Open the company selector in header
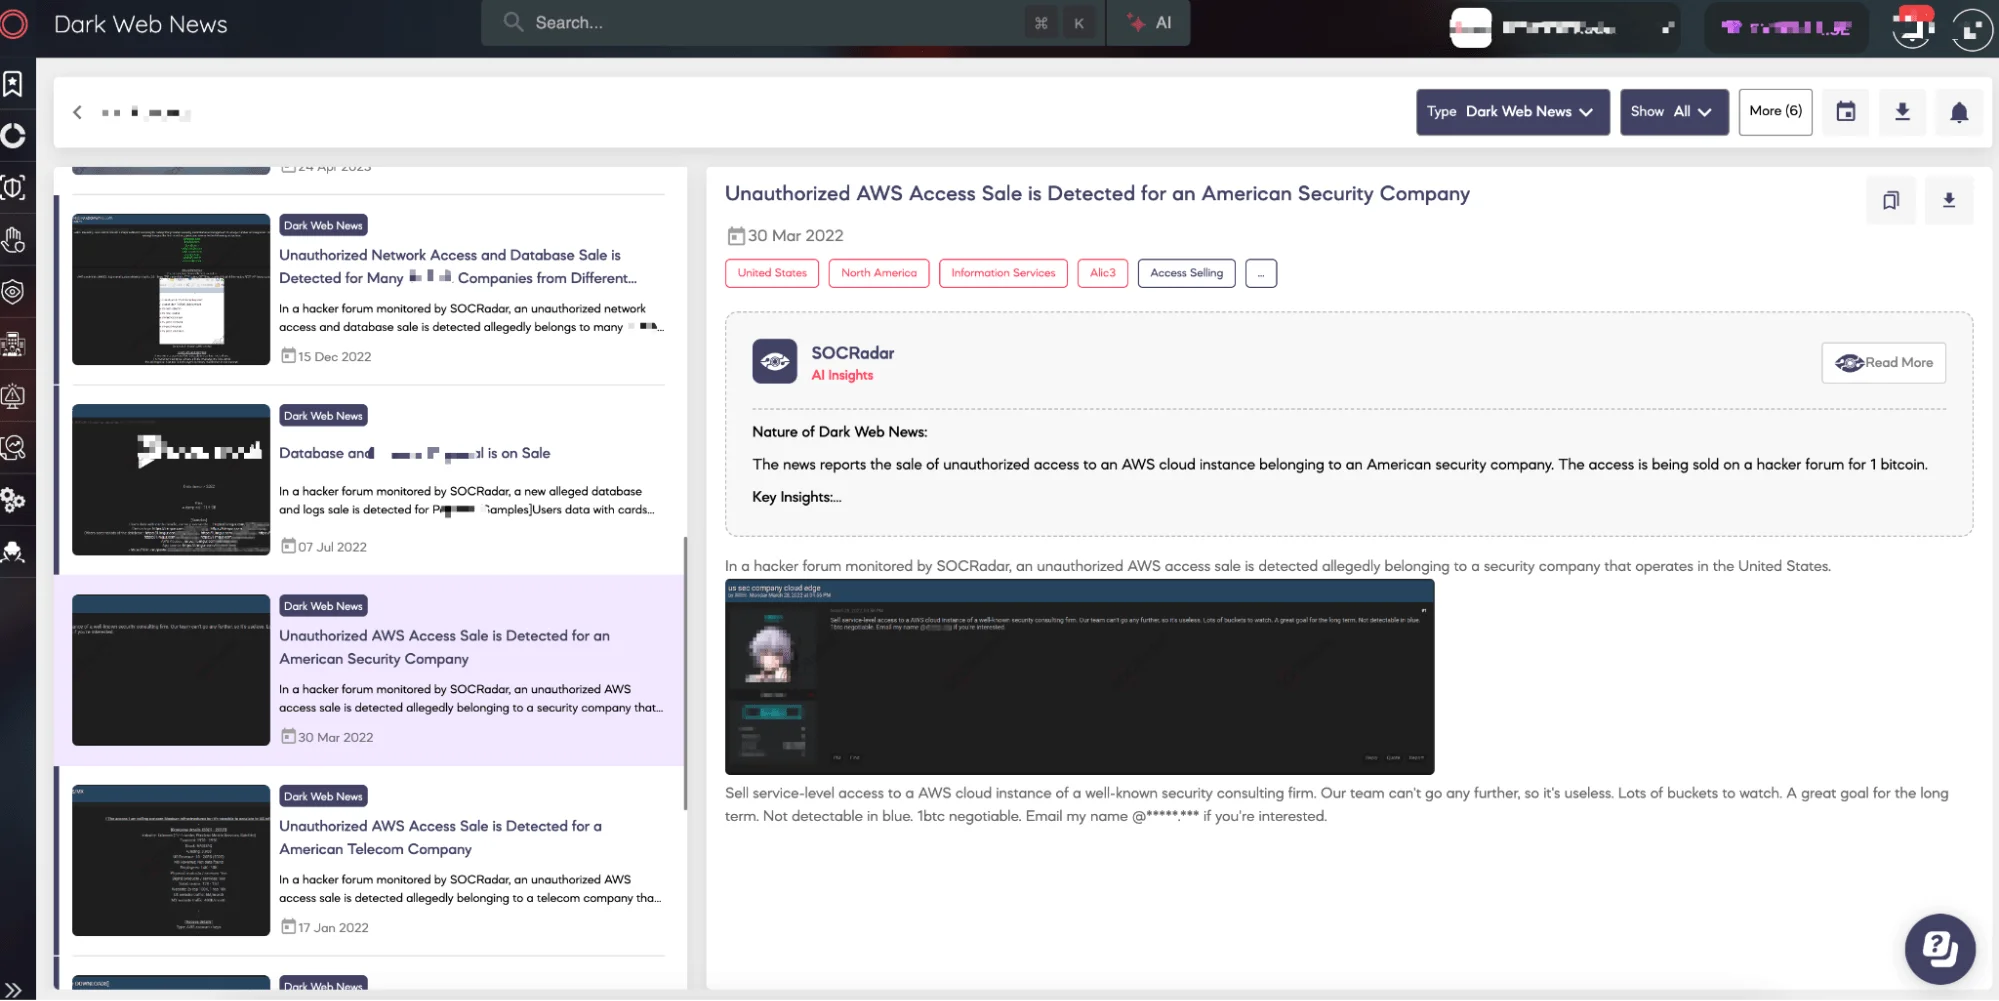 point(1563,27)
